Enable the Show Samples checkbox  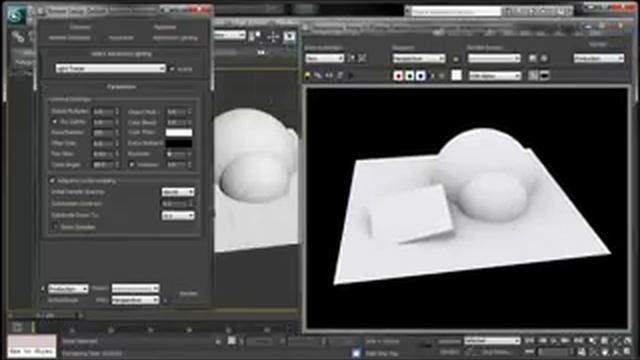(55, 227)
